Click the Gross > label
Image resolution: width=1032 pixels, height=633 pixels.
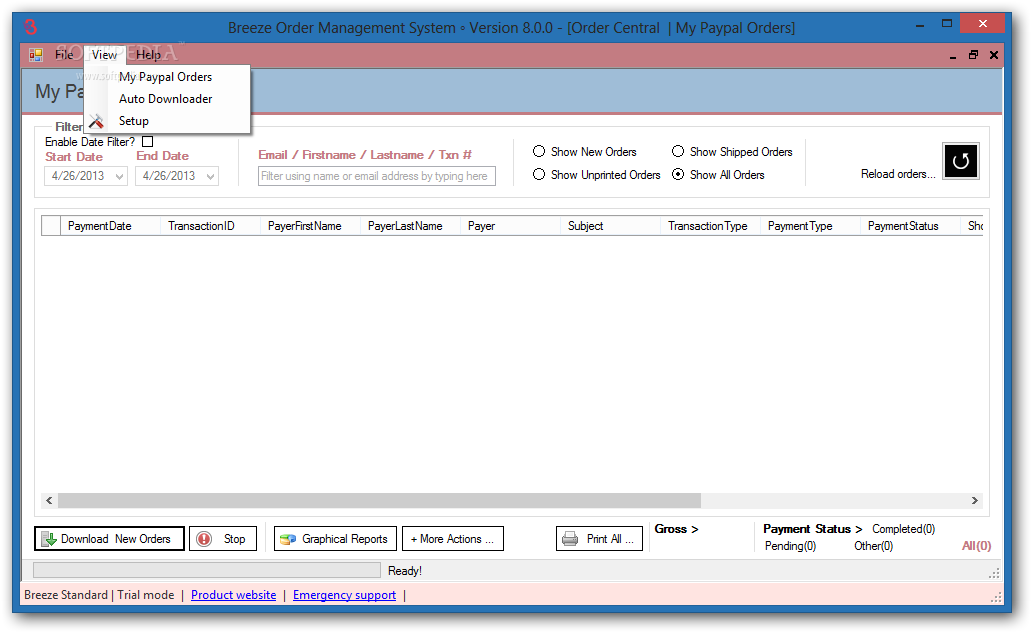(x=676, y=529)
